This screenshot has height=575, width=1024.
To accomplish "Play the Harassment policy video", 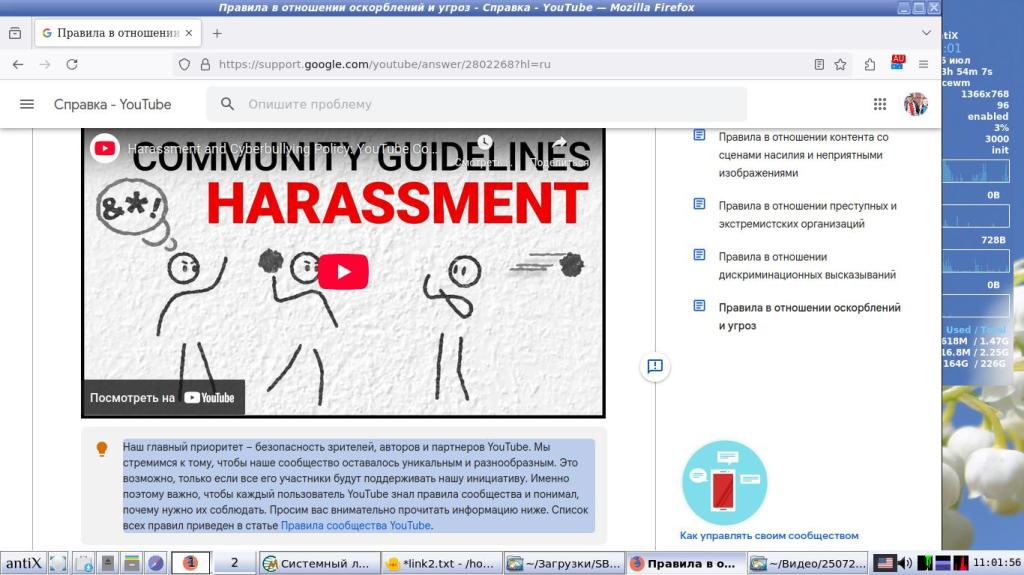I will tap(343, 272).
